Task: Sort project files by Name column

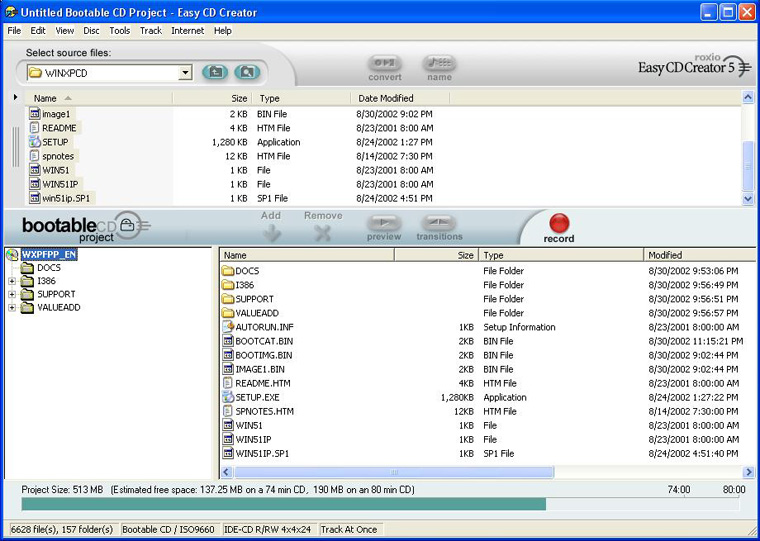Action: tap(307, 255)
